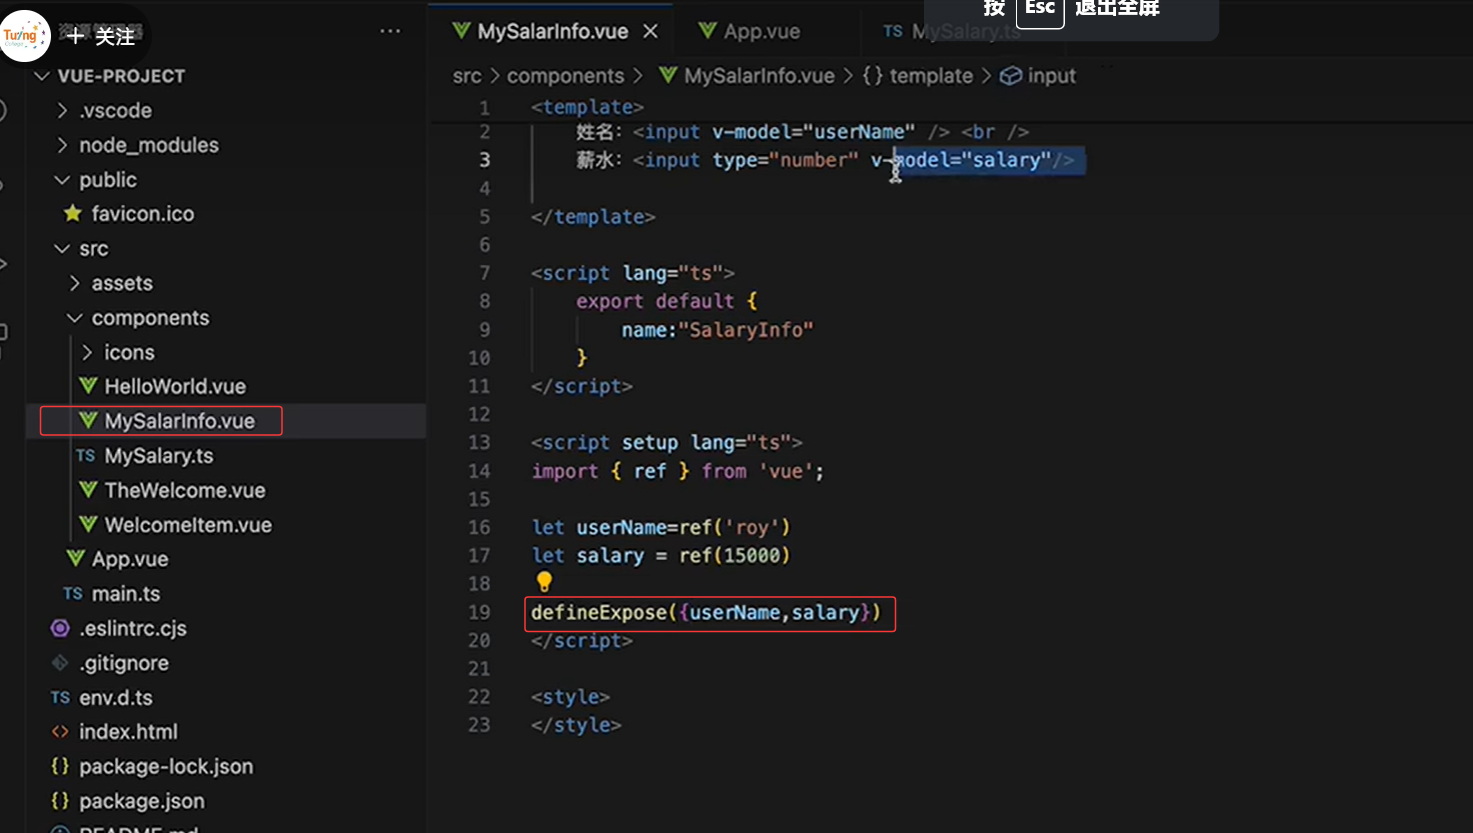Click the TS icon beside MySalary.ts
Screen dimensions: 1473x833
coord(86,456)
